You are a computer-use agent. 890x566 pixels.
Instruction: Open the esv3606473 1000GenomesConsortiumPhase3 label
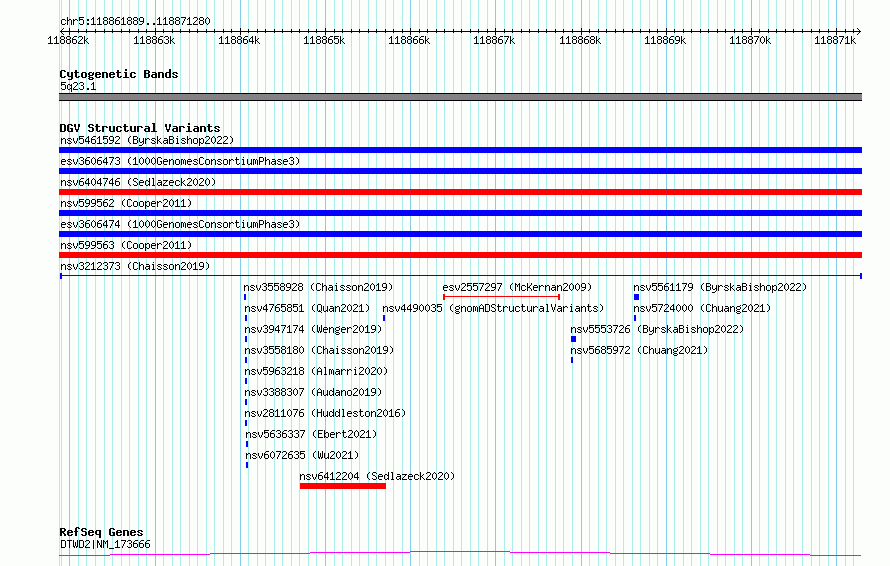(180, 161)
